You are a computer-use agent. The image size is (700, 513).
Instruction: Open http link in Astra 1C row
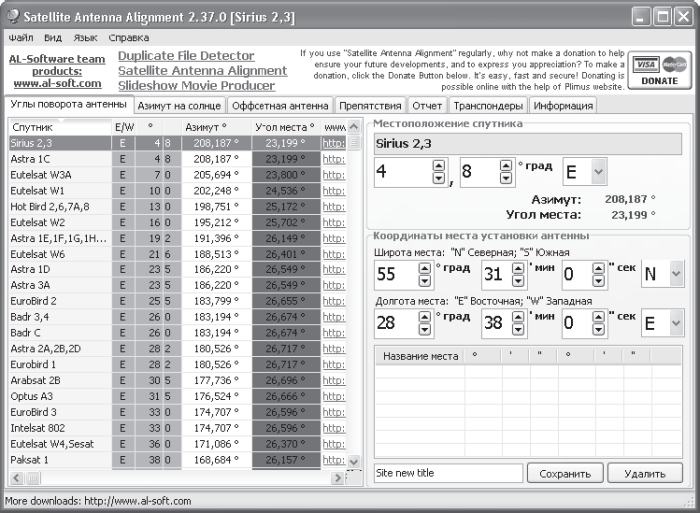333,159
